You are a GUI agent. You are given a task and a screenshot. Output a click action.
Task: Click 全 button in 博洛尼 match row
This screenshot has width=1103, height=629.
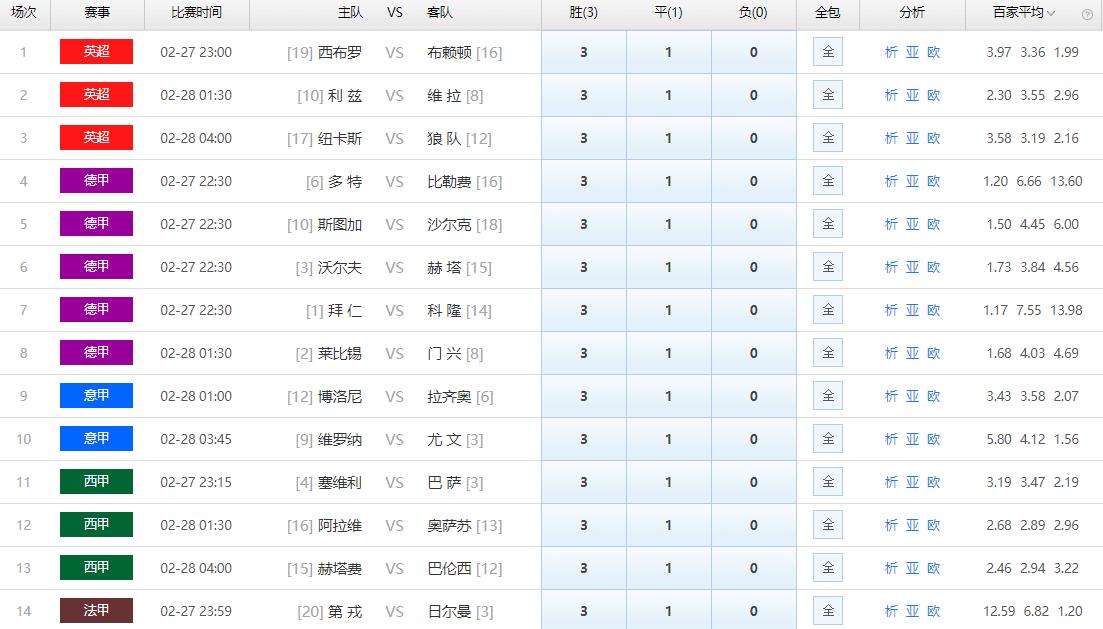828,395
